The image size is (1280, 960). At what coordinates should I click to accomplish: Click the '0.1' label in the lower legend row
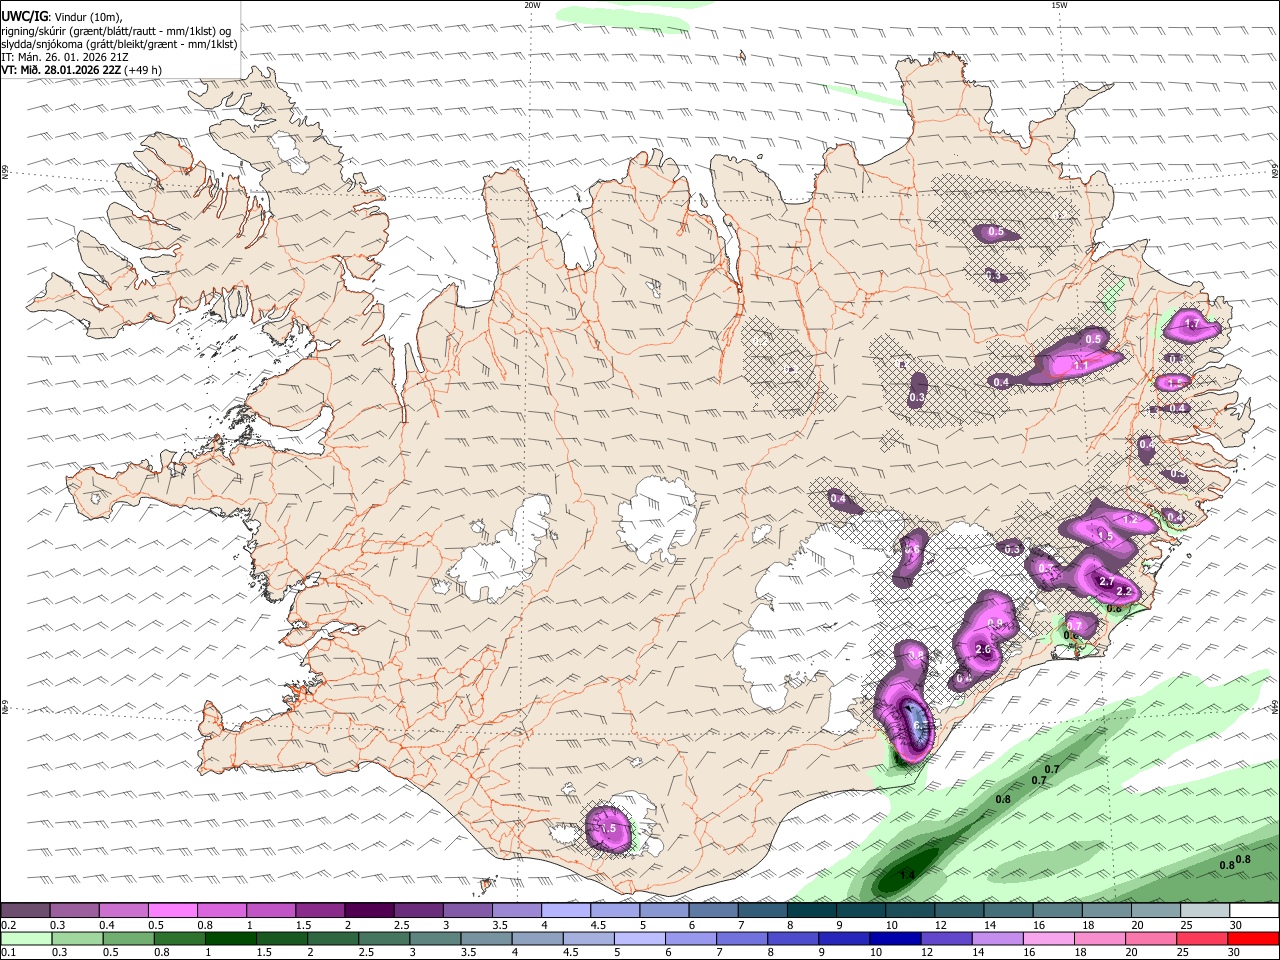click(8, 953)
